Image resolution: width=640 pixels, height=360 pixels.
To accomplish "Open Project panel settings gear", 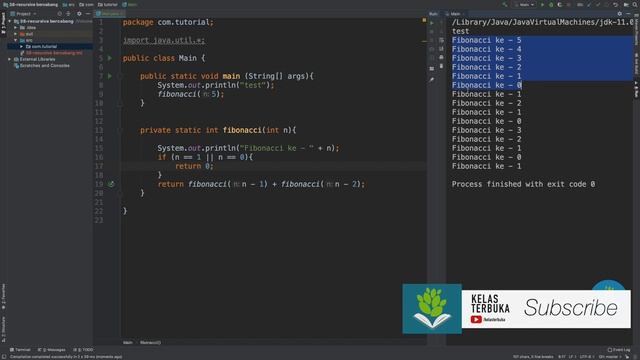I will tap(79, 13).
